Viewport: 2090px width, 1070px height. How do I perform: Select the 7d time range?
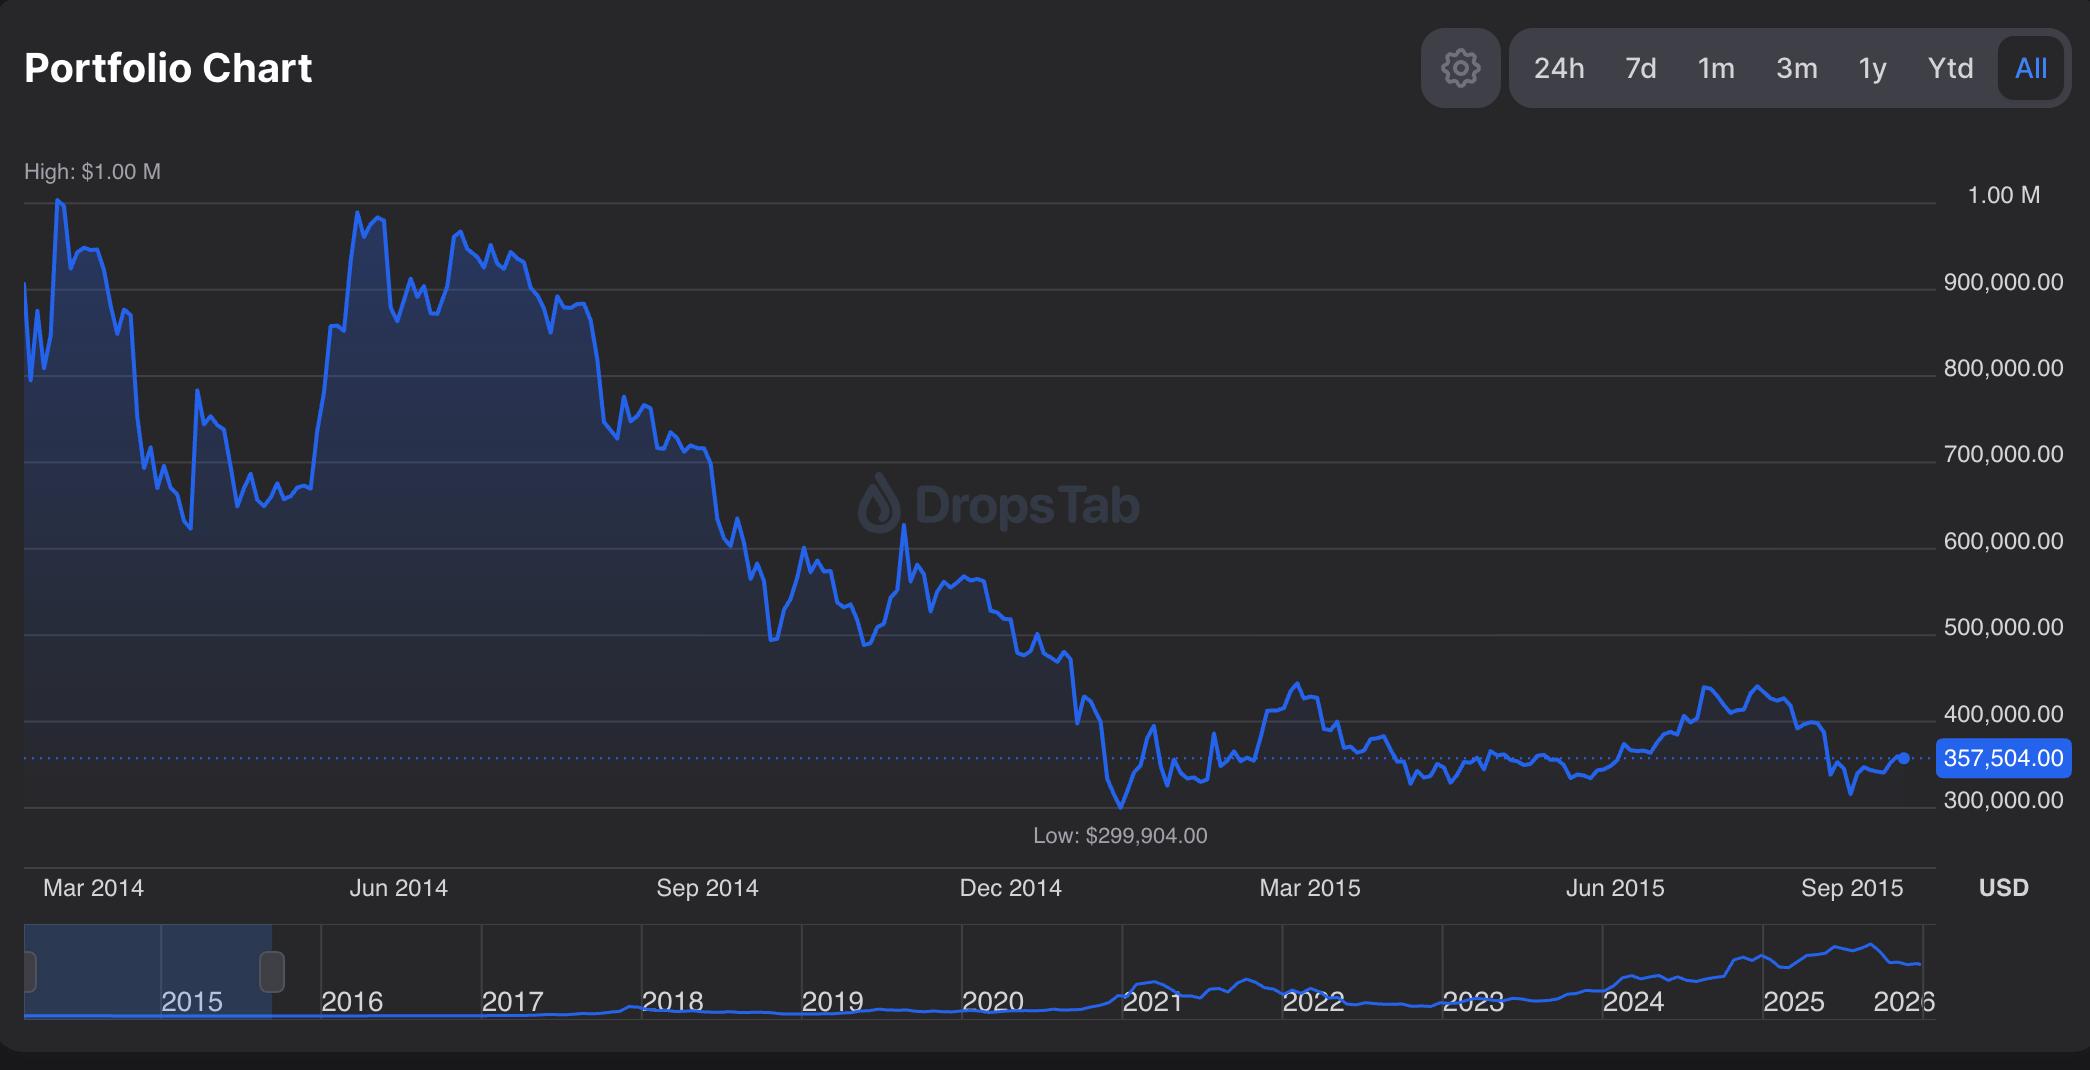pyautogui.click(x=1640, y=68)
